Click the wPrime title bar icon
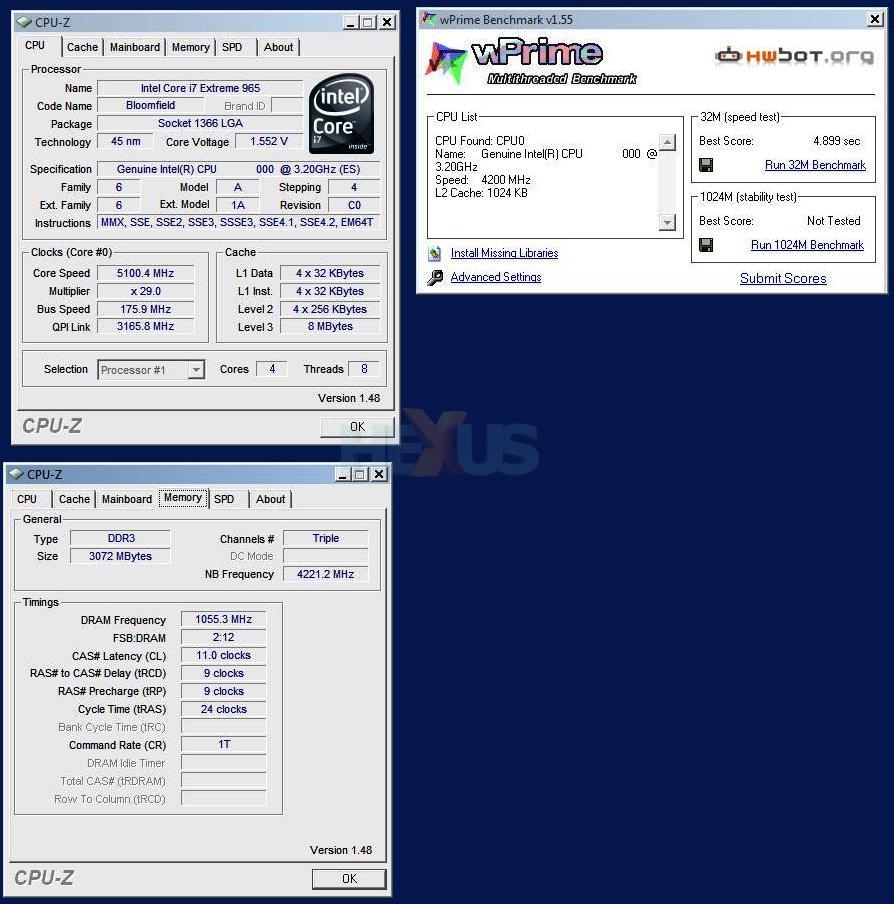This screenshot has height=904, width=894. (x=428, y=20)
